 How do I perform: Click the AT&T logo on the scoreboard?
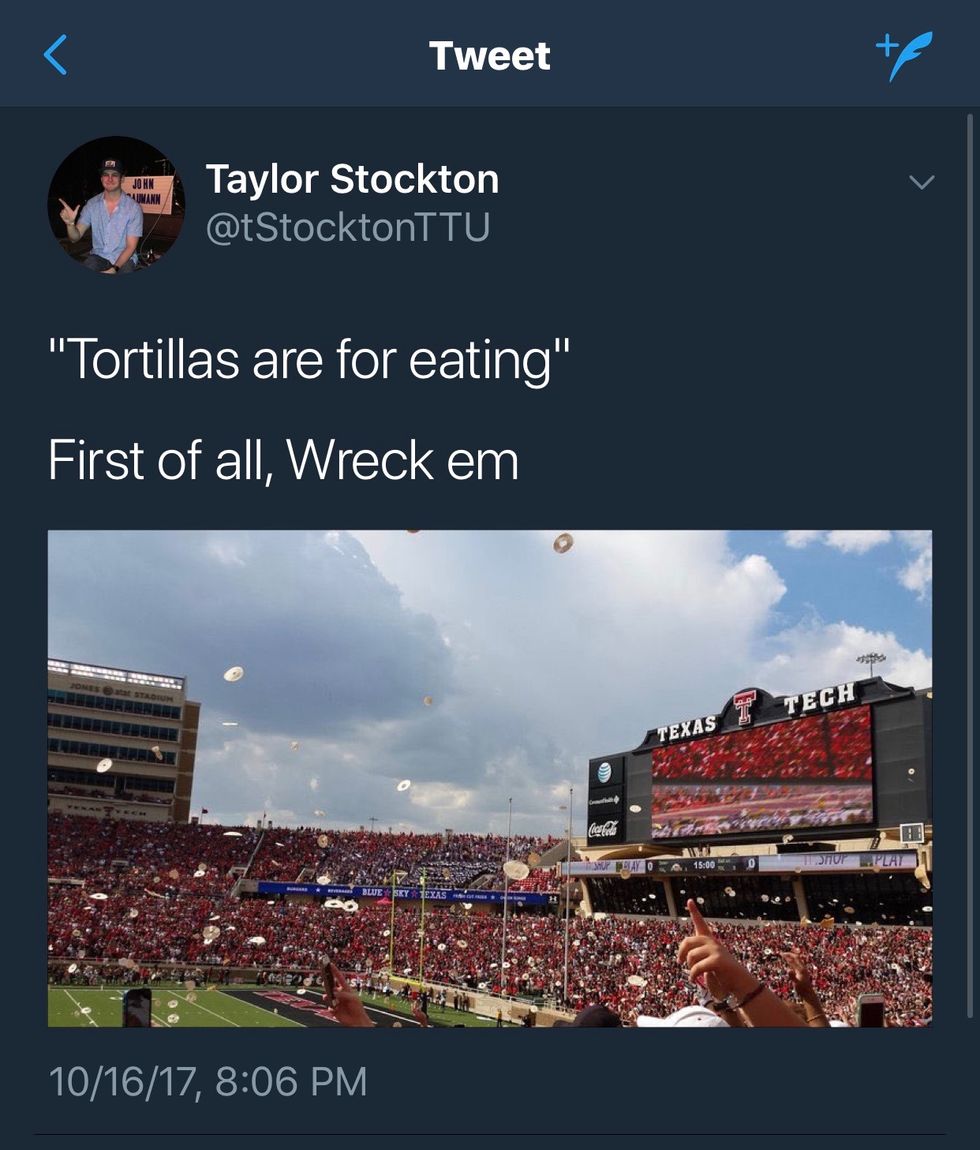604,771
